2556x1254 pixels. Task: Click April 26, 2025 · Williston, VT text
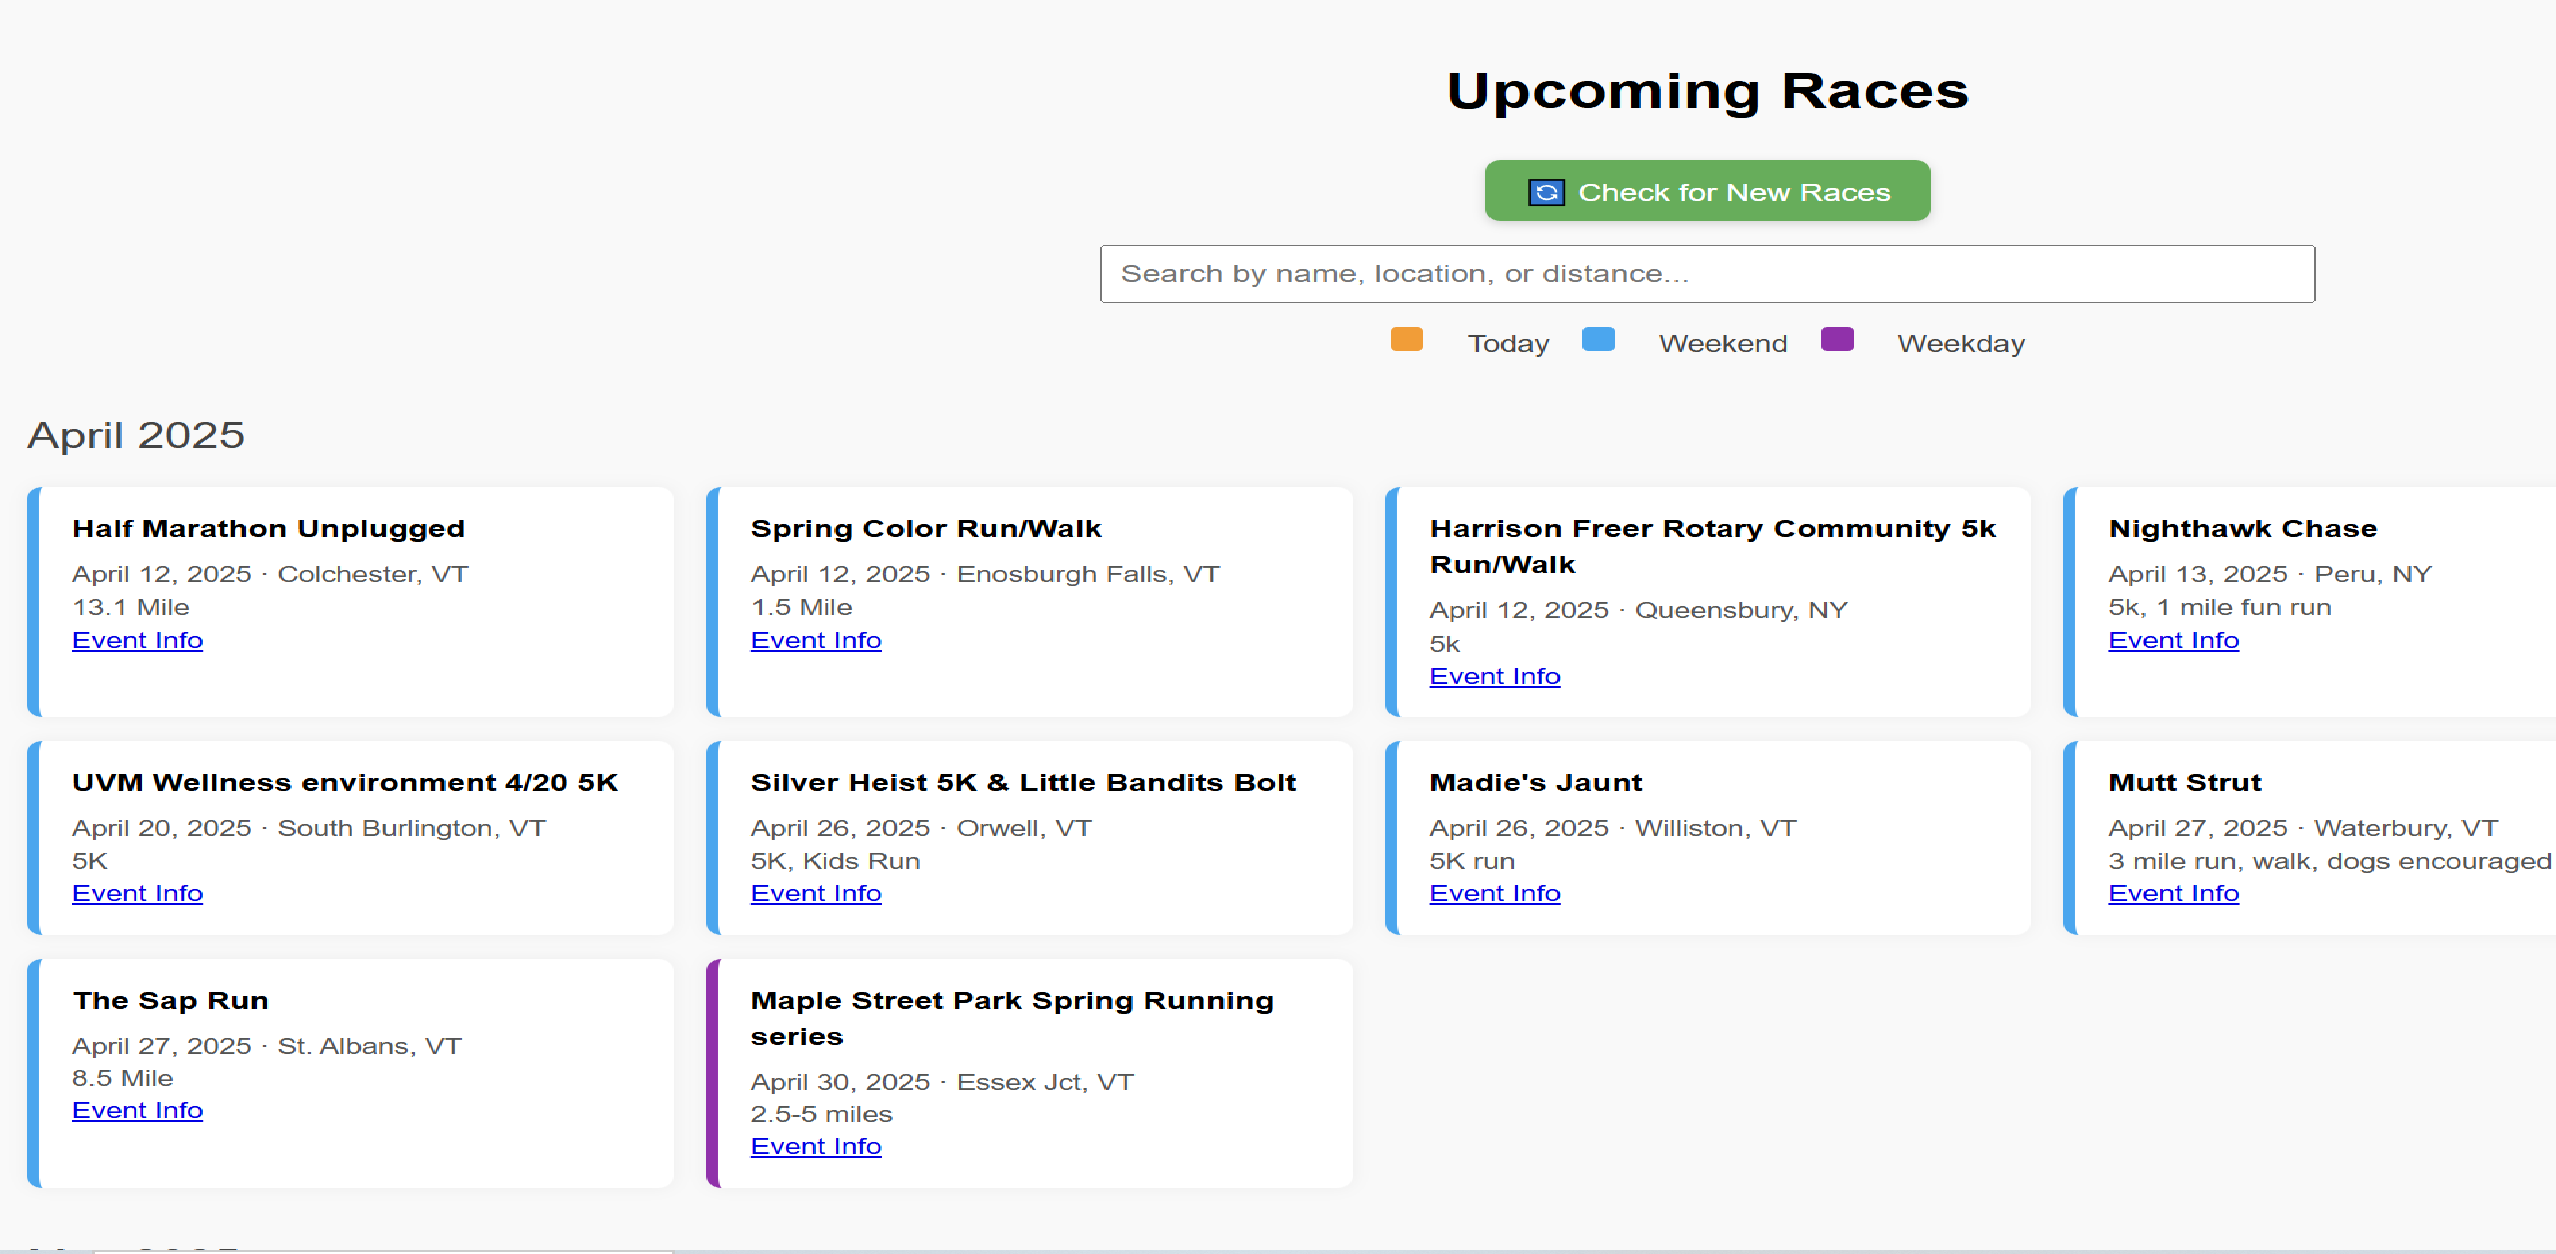pyautogui.click(x=1613, y=828)
